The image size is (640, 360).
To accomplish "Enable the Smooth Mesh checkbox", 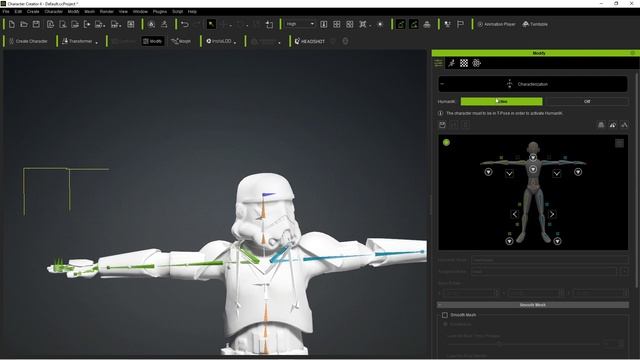I will tap(445, 315).
